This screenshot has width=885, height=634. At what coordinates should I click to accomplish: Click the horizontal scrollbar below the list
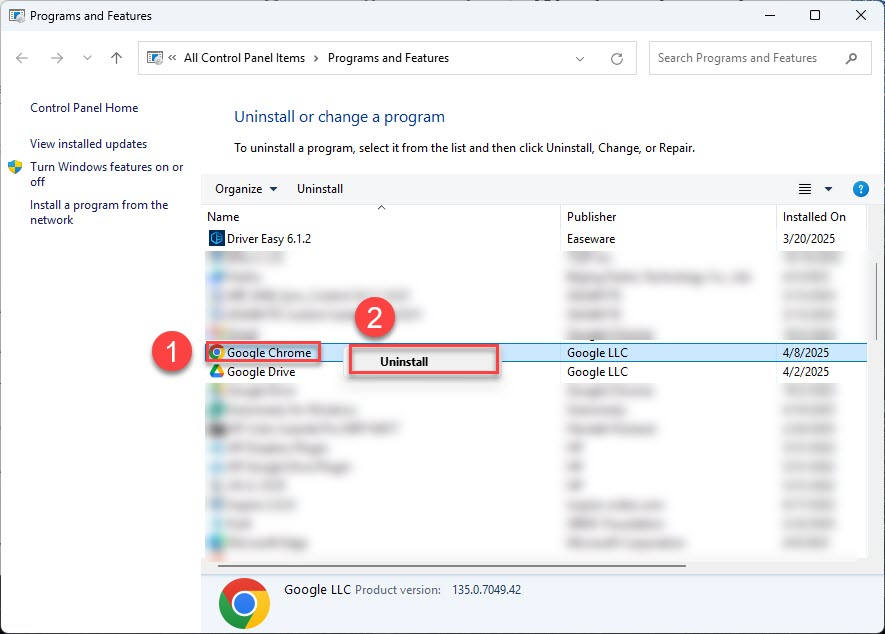450,567
